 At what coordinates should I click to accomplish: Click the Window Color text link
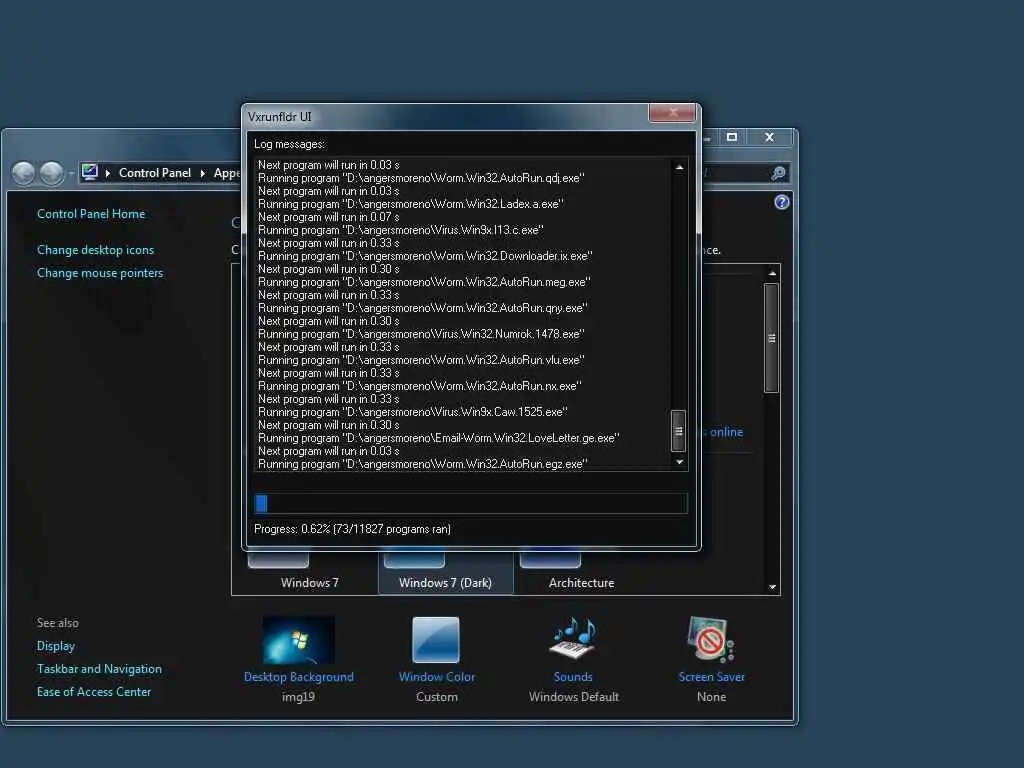point(437,677)
